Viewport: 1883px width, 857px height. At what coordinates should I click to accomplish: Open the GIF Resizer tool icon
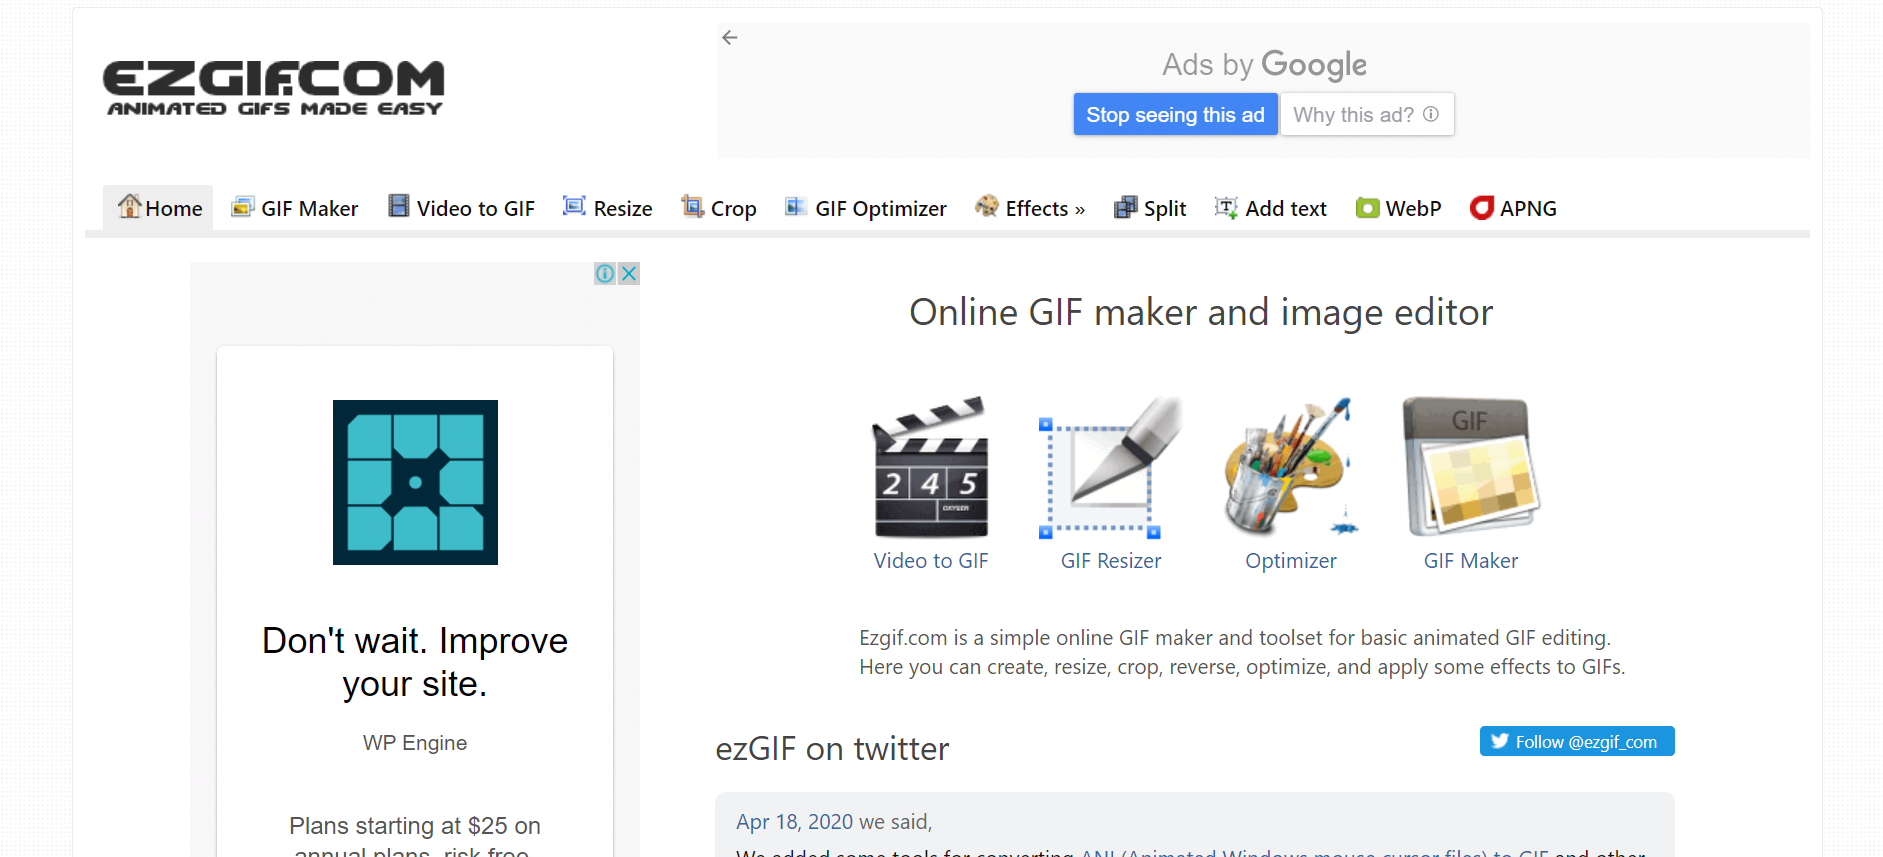click(x=1110, y=467)
